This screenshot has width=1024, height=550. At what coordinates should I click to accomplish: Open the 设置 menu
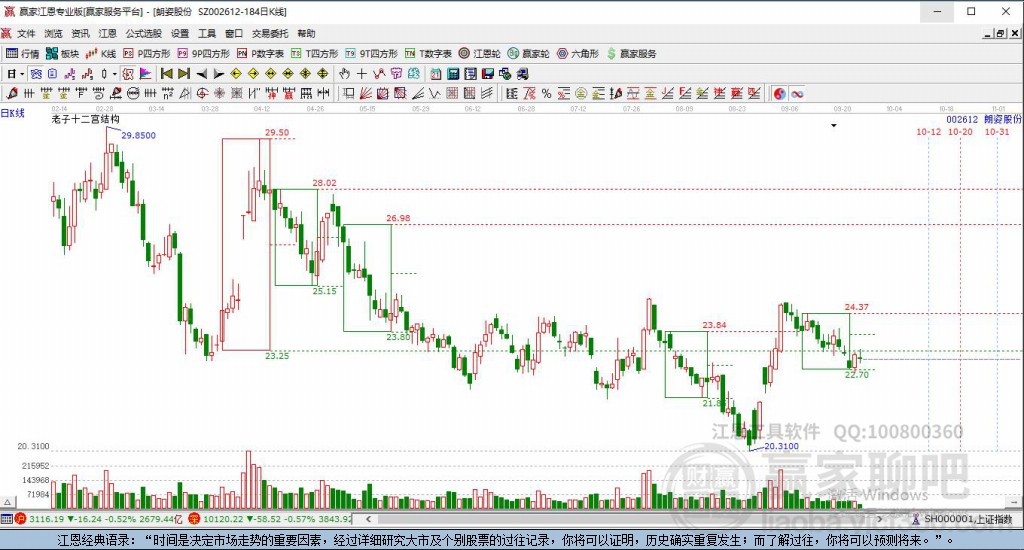tap(180, 33)
